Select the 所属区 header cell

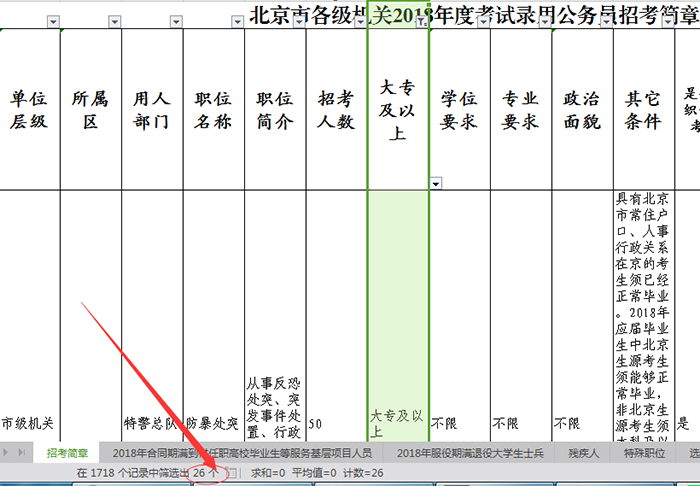pyautogui.click(x=91, y=110)
